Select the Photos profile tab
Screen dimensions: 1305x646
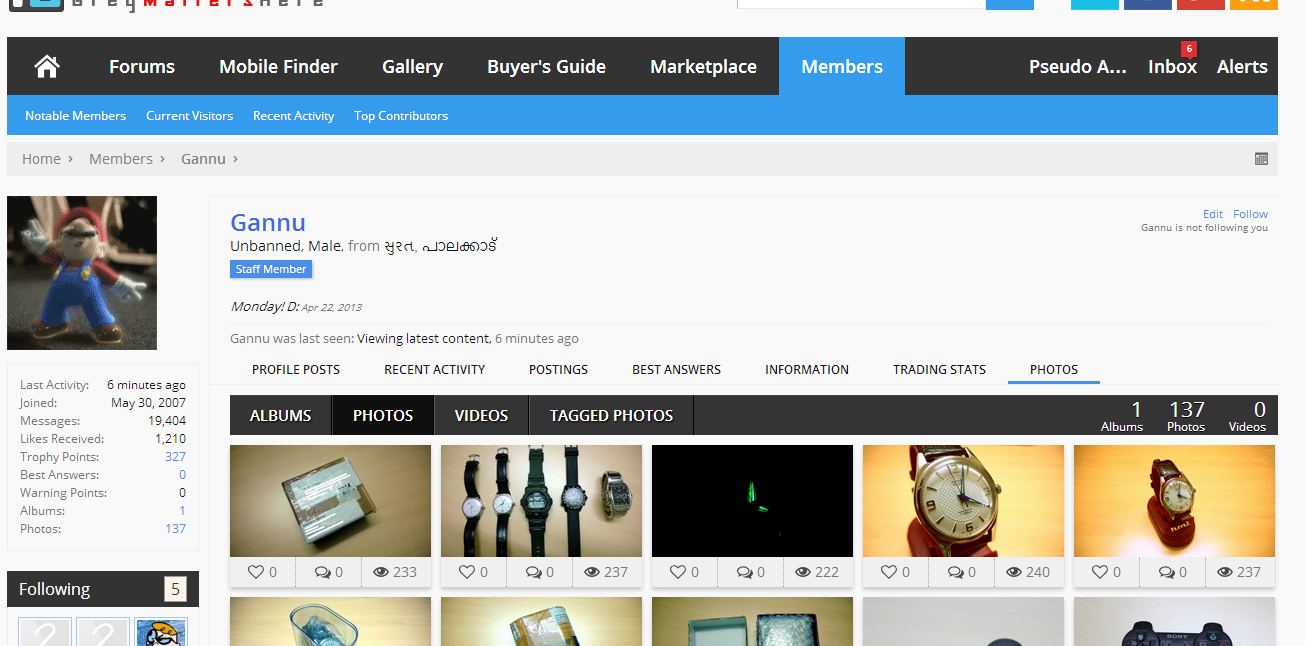tap(1054, 369)
